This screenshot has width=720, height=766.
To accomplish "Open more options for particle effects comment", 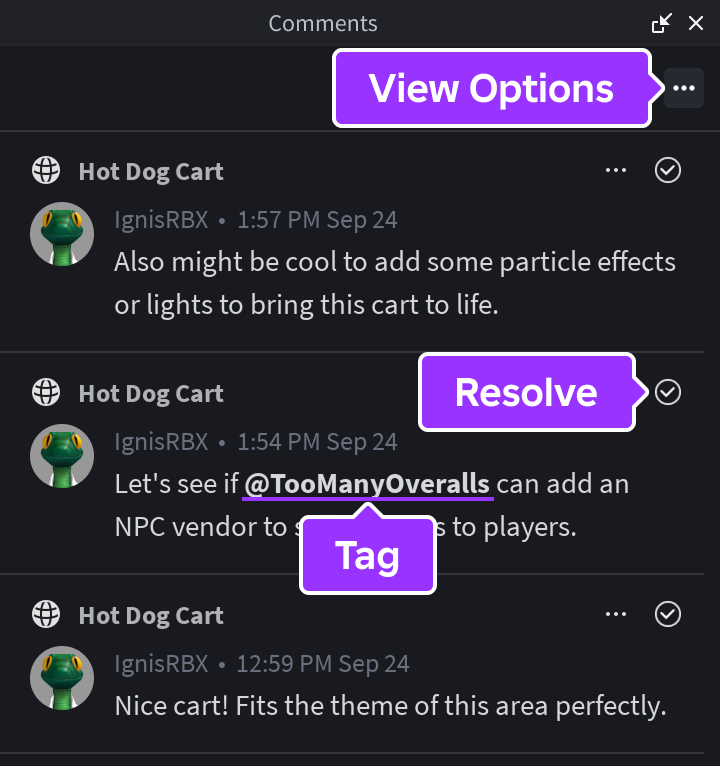I will pyautogui.click(x=617, y=171).
